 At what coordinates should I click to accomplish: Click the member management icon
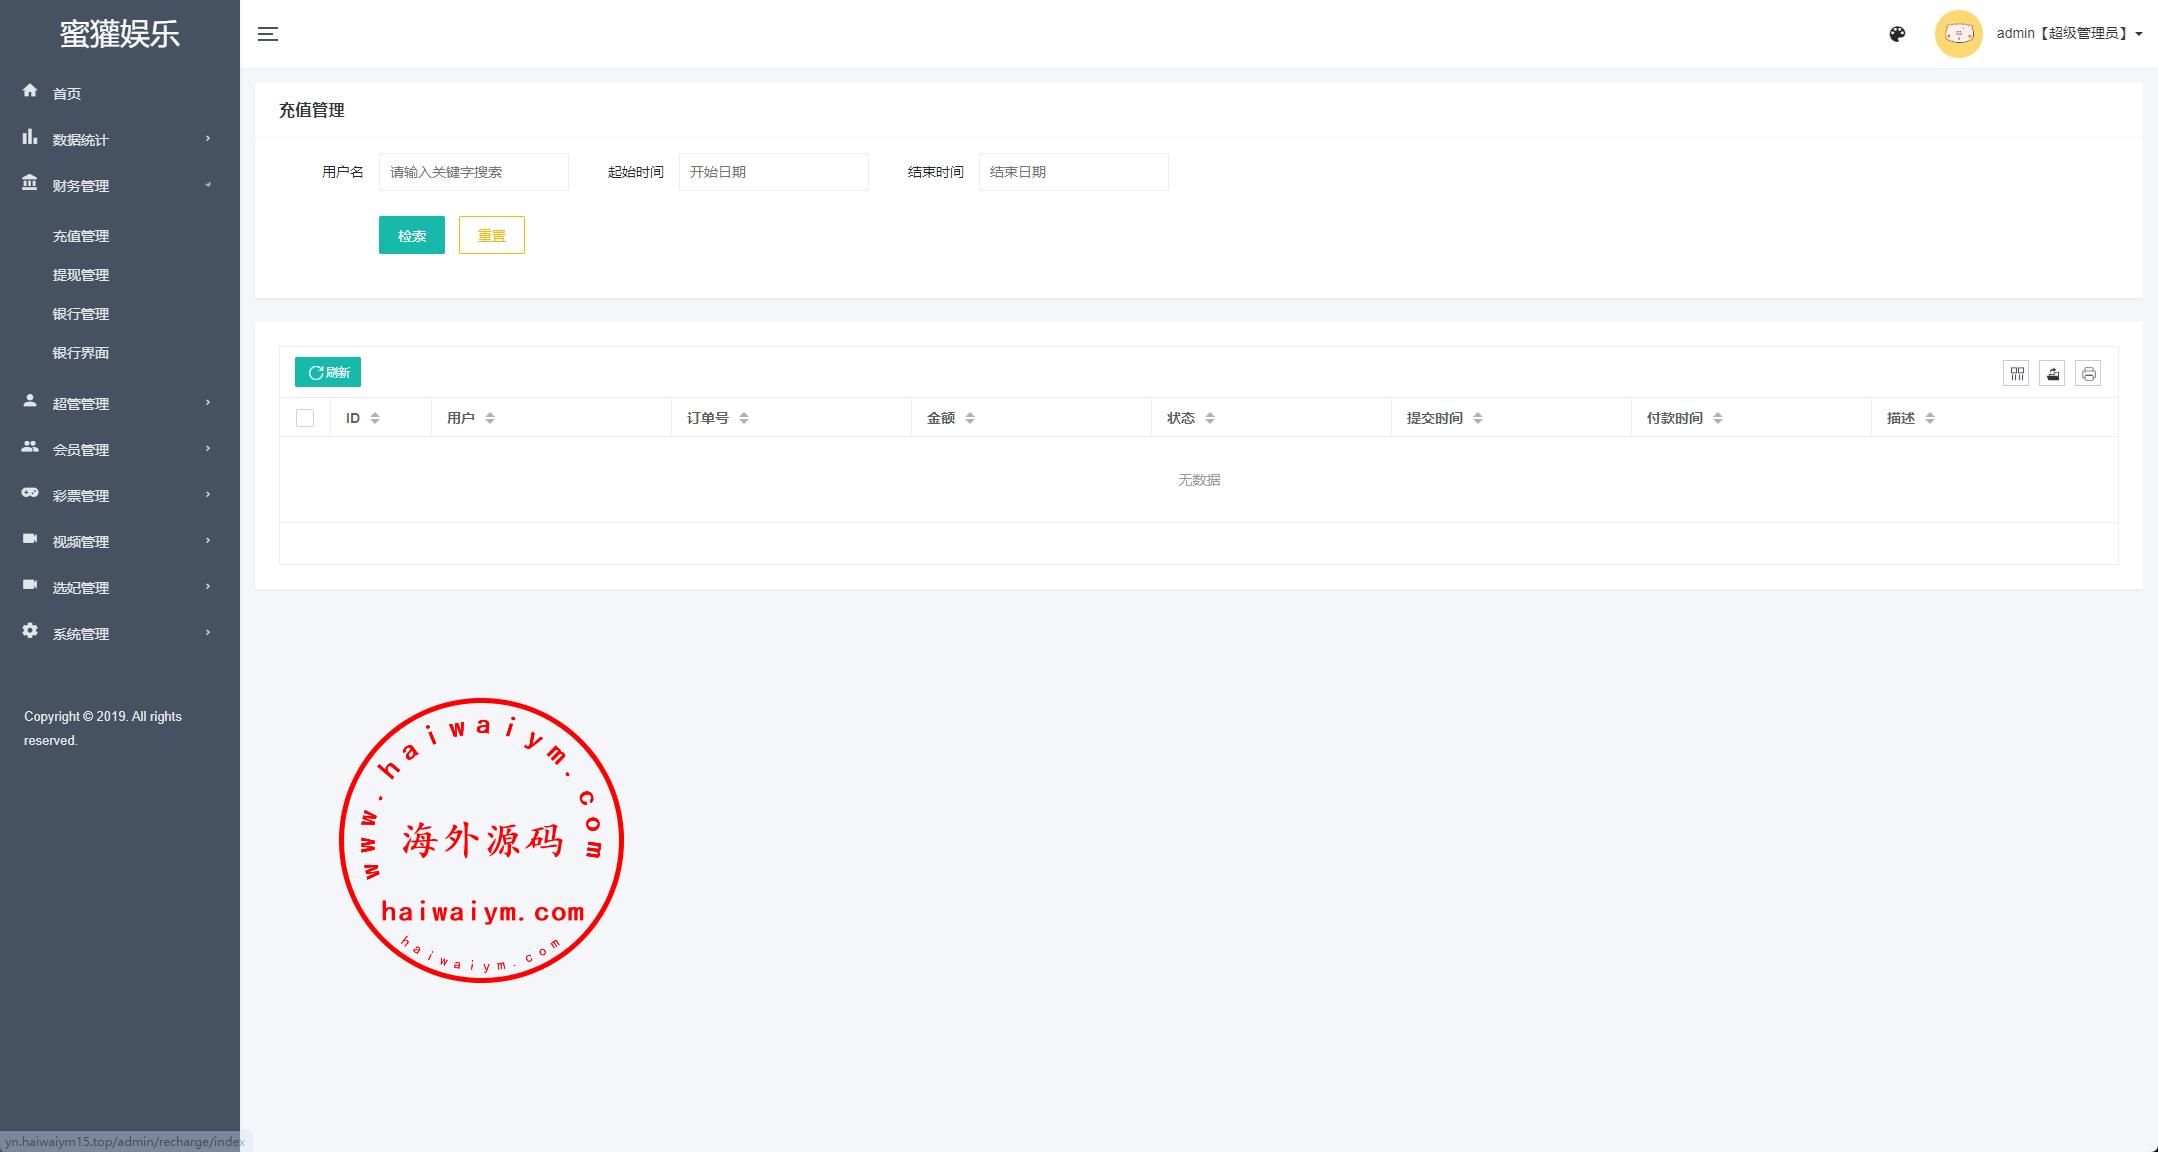[x=31, y=448]
